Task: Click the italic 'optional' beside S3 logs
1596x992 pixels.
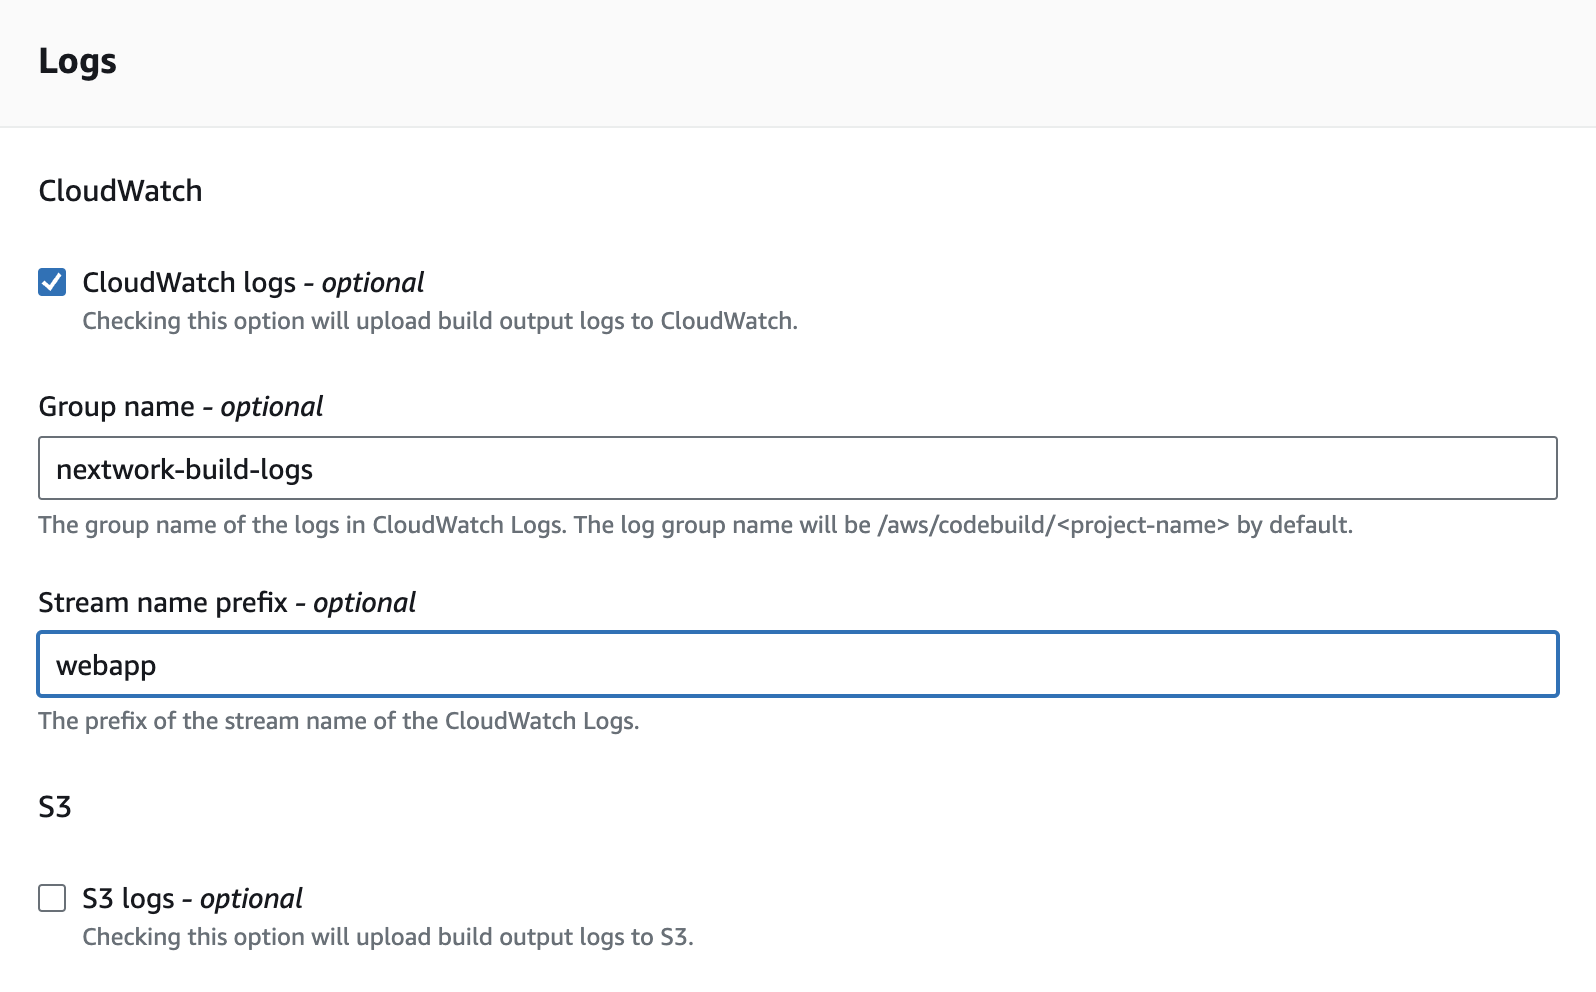Action: point(251,899)
